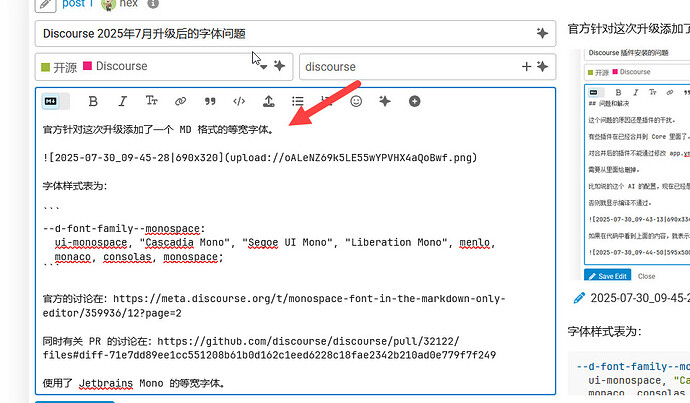Click the discourse tags field
The height and width of the screenshot is (403, 690).
pyautogui.click(x=427, y=67)
